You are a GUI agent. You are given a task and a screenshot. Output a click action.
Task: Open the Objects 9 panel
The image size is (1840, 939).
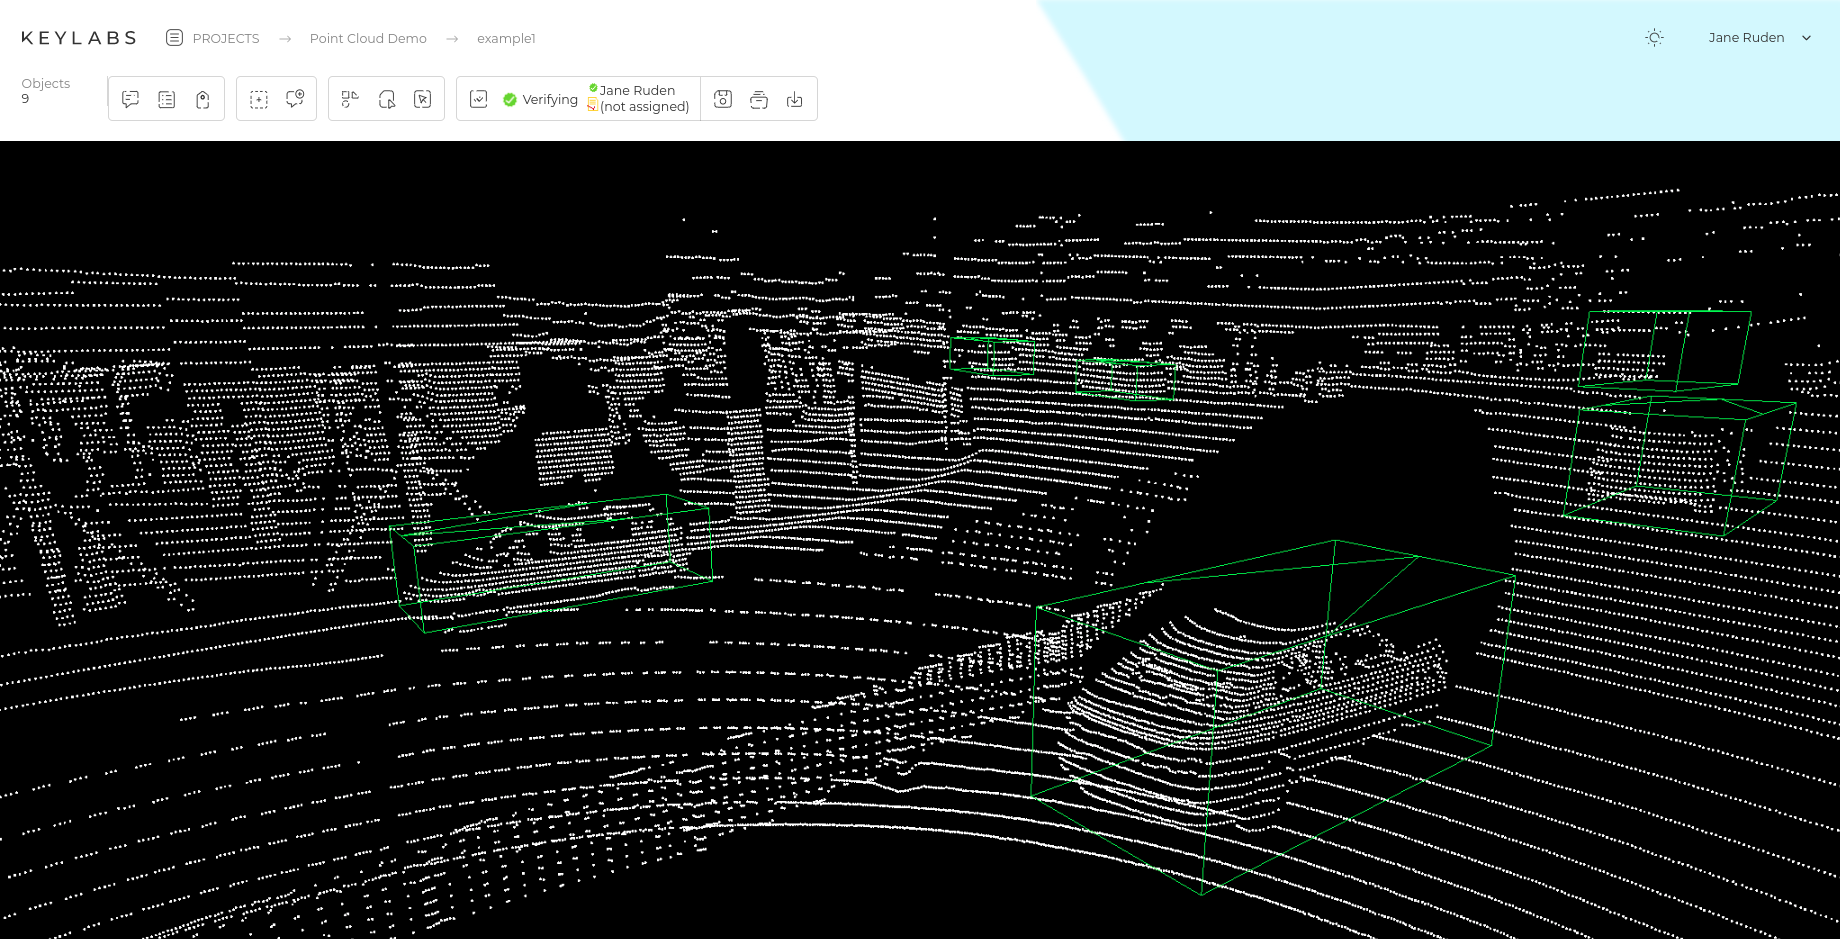pos(45,90)
